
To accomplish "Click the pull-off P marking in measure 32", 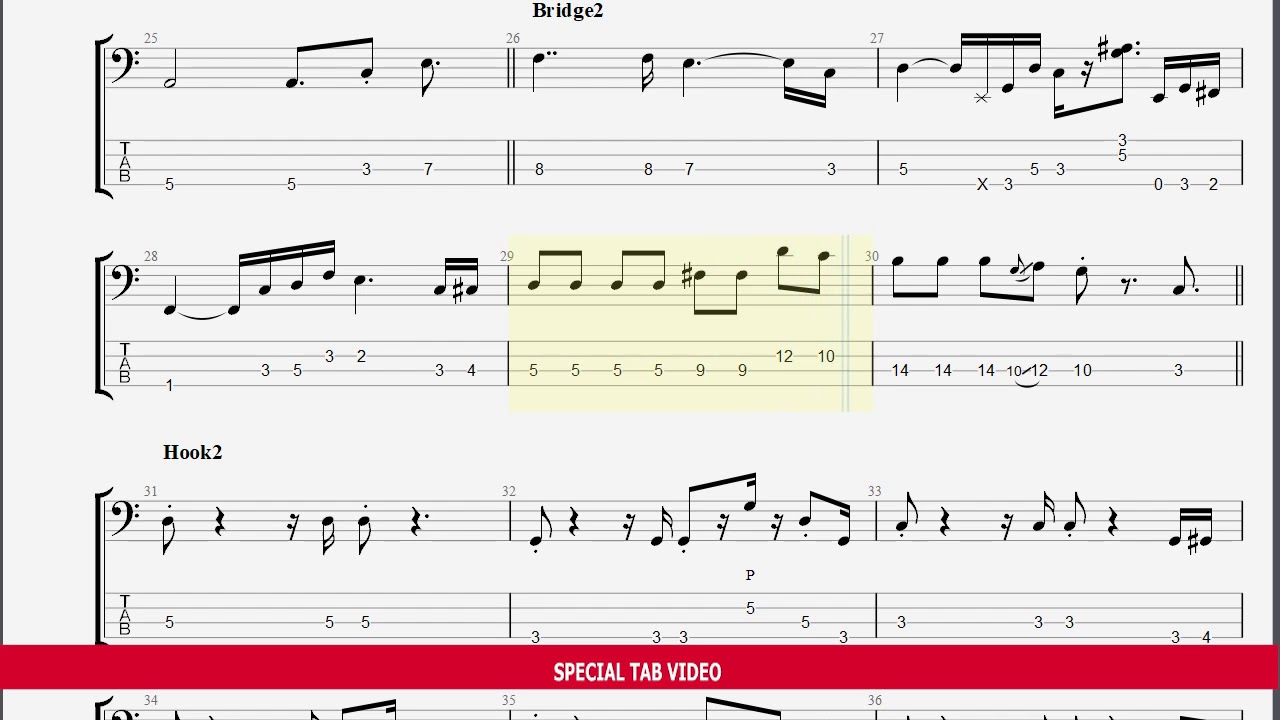I will pyautogui.click(x=750, y=575).
